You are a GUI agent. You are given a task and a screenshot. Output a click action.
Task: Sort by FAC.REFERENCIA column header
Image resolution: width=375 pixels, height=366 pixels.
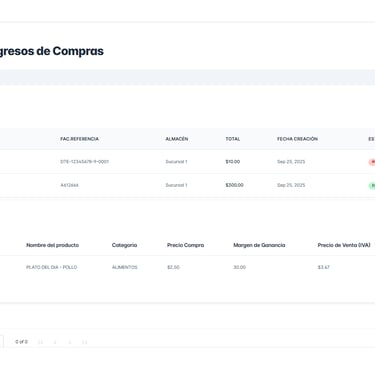point(79,139)
